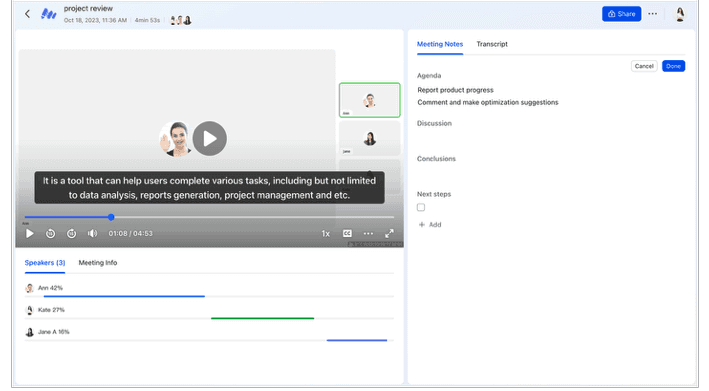
Task: Switch to the Meeting Info tab
Action: 98,263
